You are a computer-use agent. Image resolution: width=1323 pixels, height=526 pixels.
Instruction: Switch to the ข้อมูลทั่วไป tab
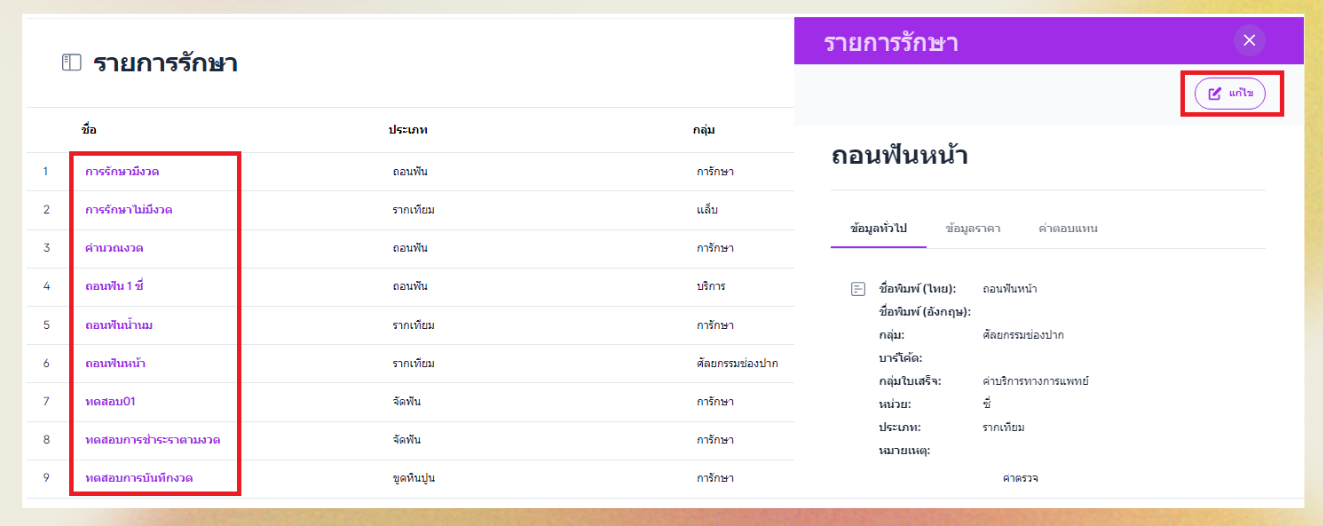click(878, 228)
